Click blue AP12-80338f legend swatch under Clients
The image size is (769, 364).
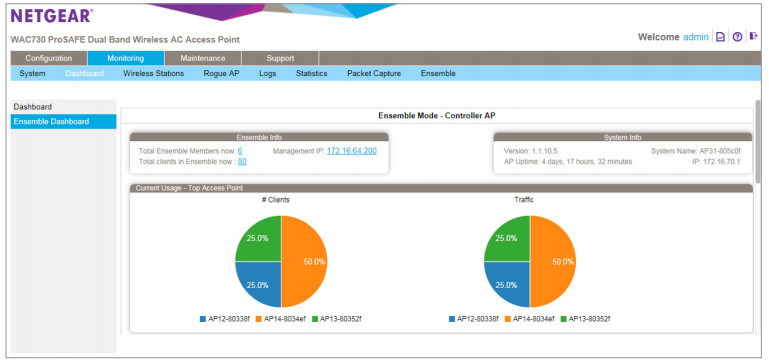coord(203,319)
